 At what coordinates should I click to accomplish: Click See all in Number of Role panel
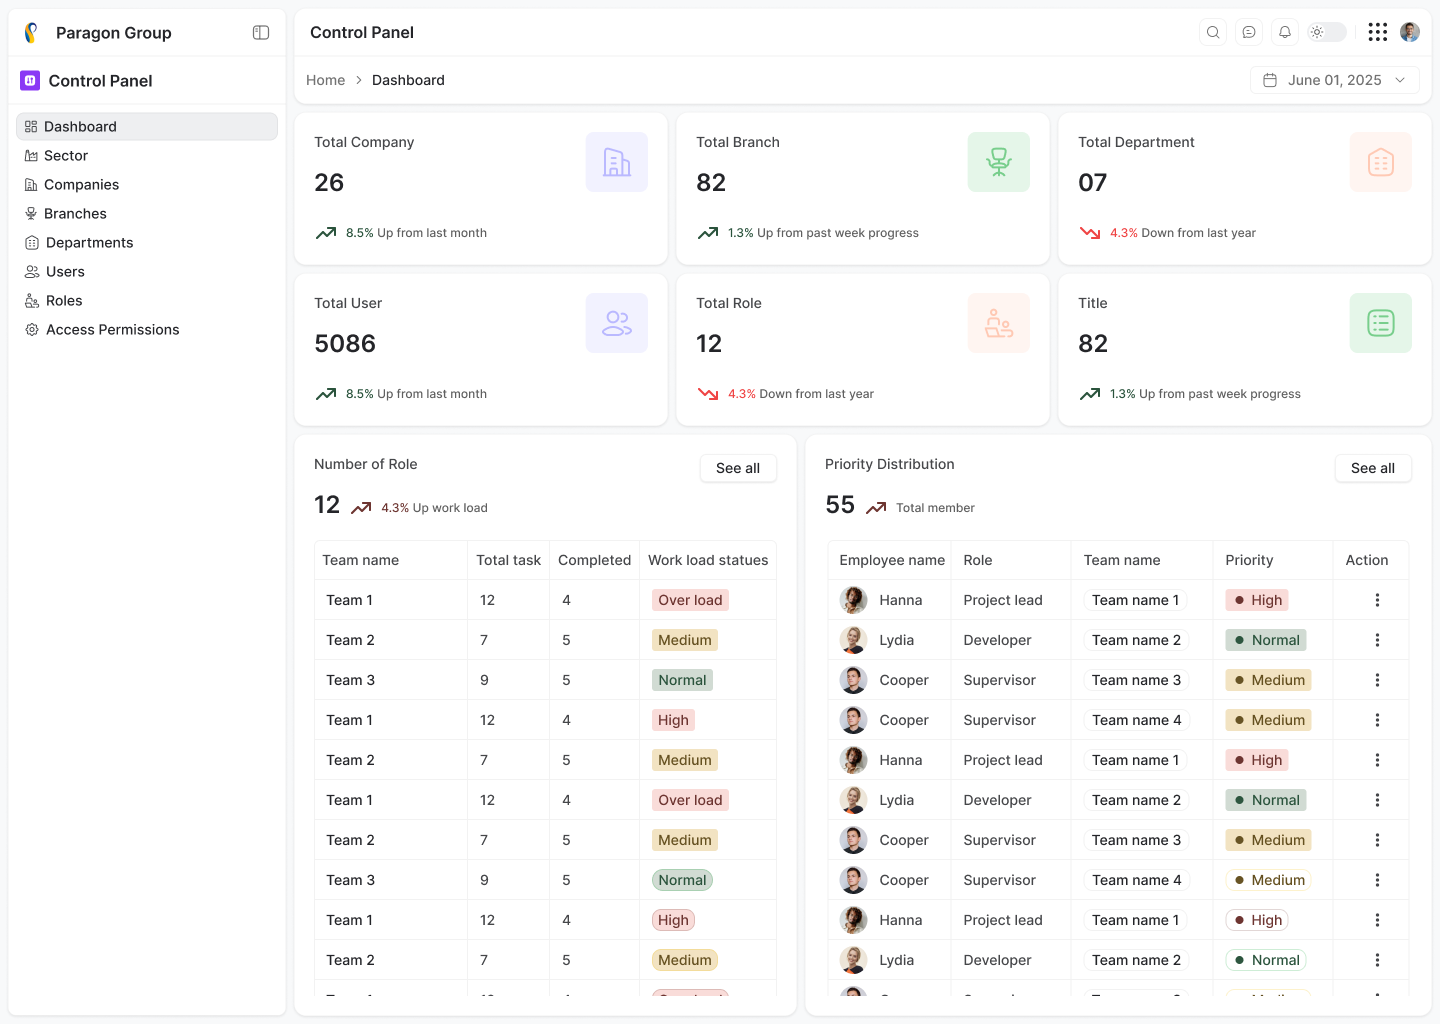tap(738, 468)
